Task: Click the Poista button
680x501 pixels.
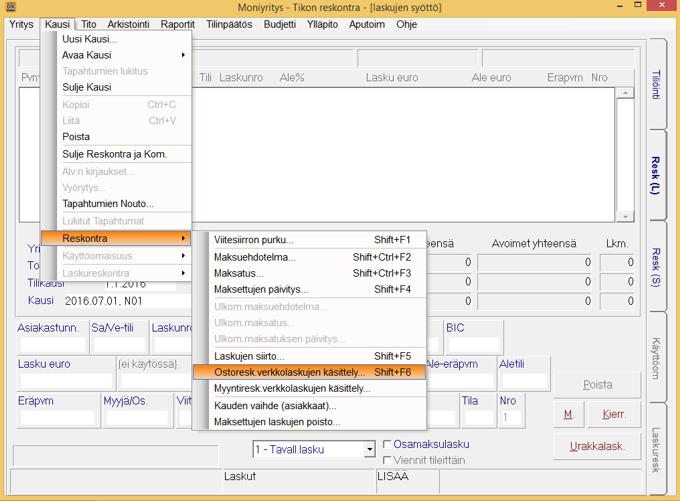Action: (x=597, y=385)
